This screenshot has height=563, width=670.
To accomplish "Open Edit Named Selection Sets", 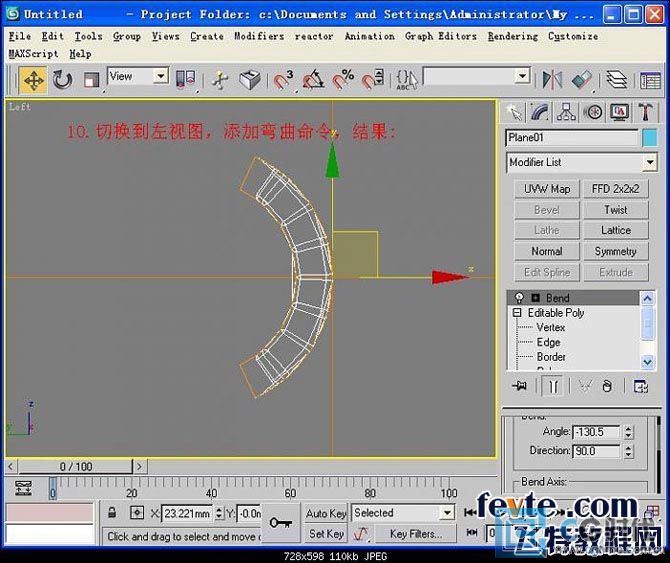I will [x=406, y=80].
